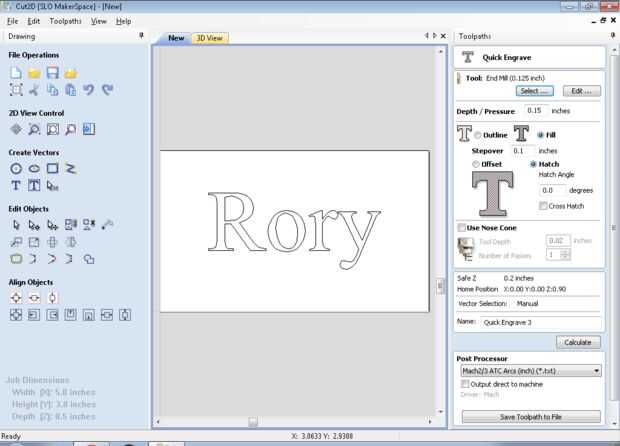This screenshot has width=620, height=446.
Task: Click the Rory text outline on canvas
Action: (294, 230)
